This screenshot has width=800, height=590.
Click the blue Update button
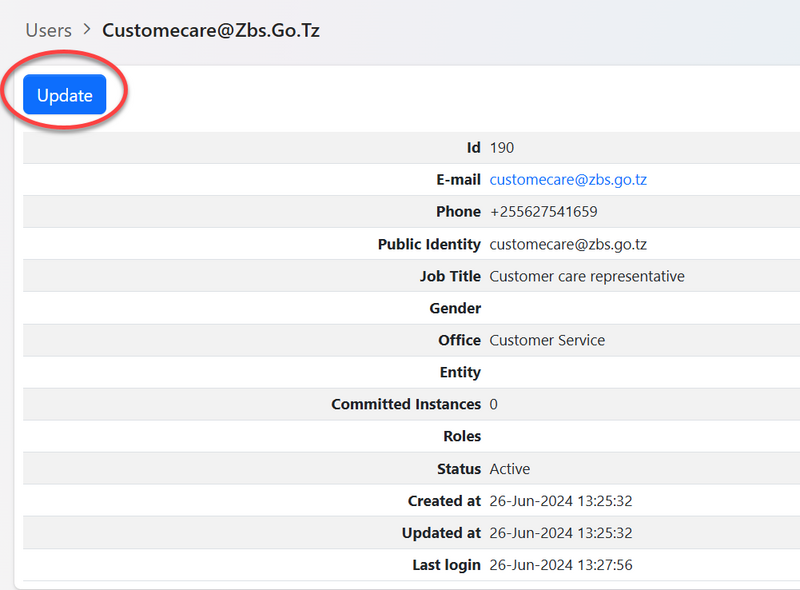65,95
